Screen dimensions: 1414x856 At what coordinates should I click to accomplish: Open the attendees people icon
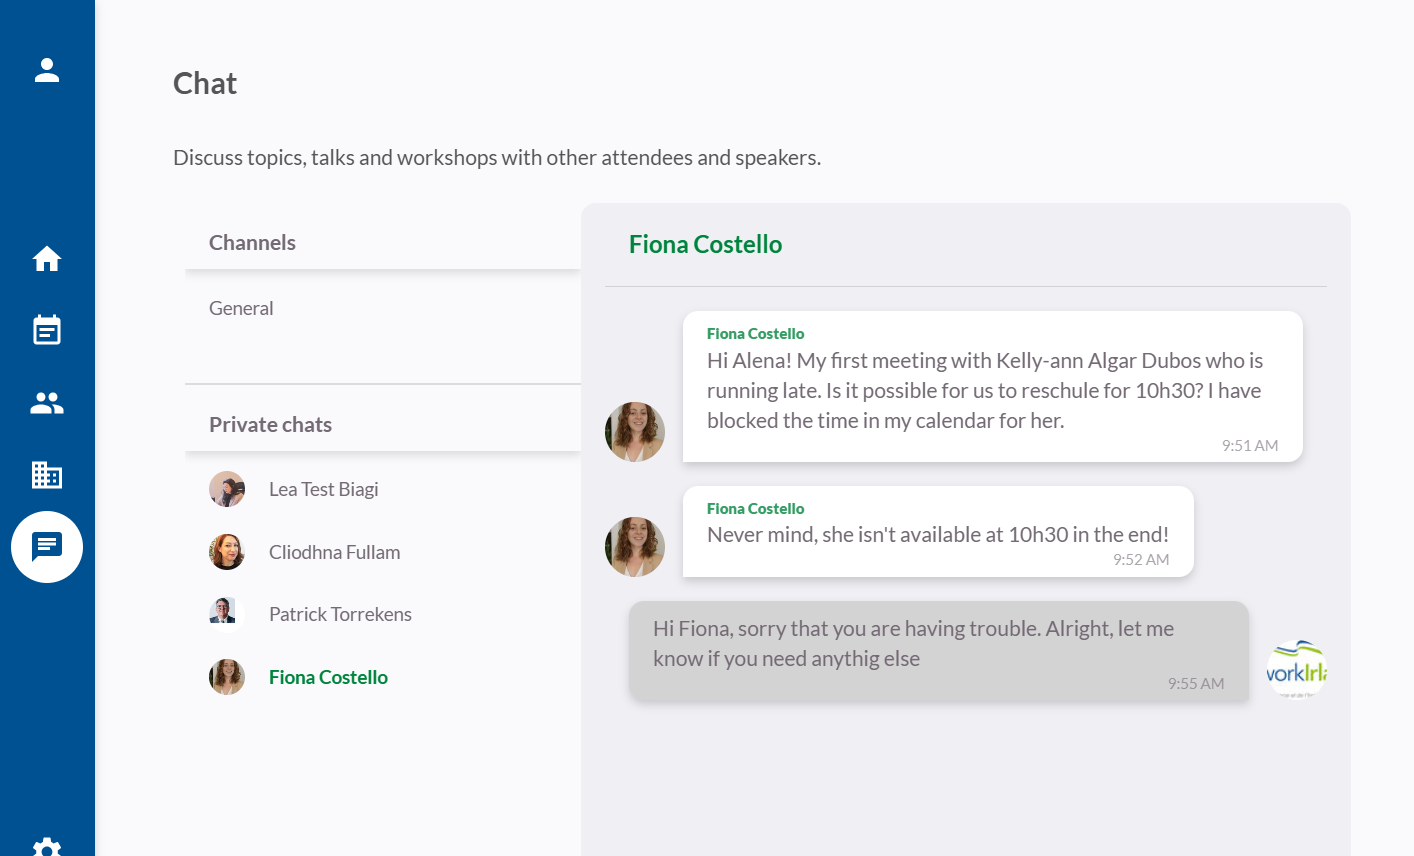(47, 403)
